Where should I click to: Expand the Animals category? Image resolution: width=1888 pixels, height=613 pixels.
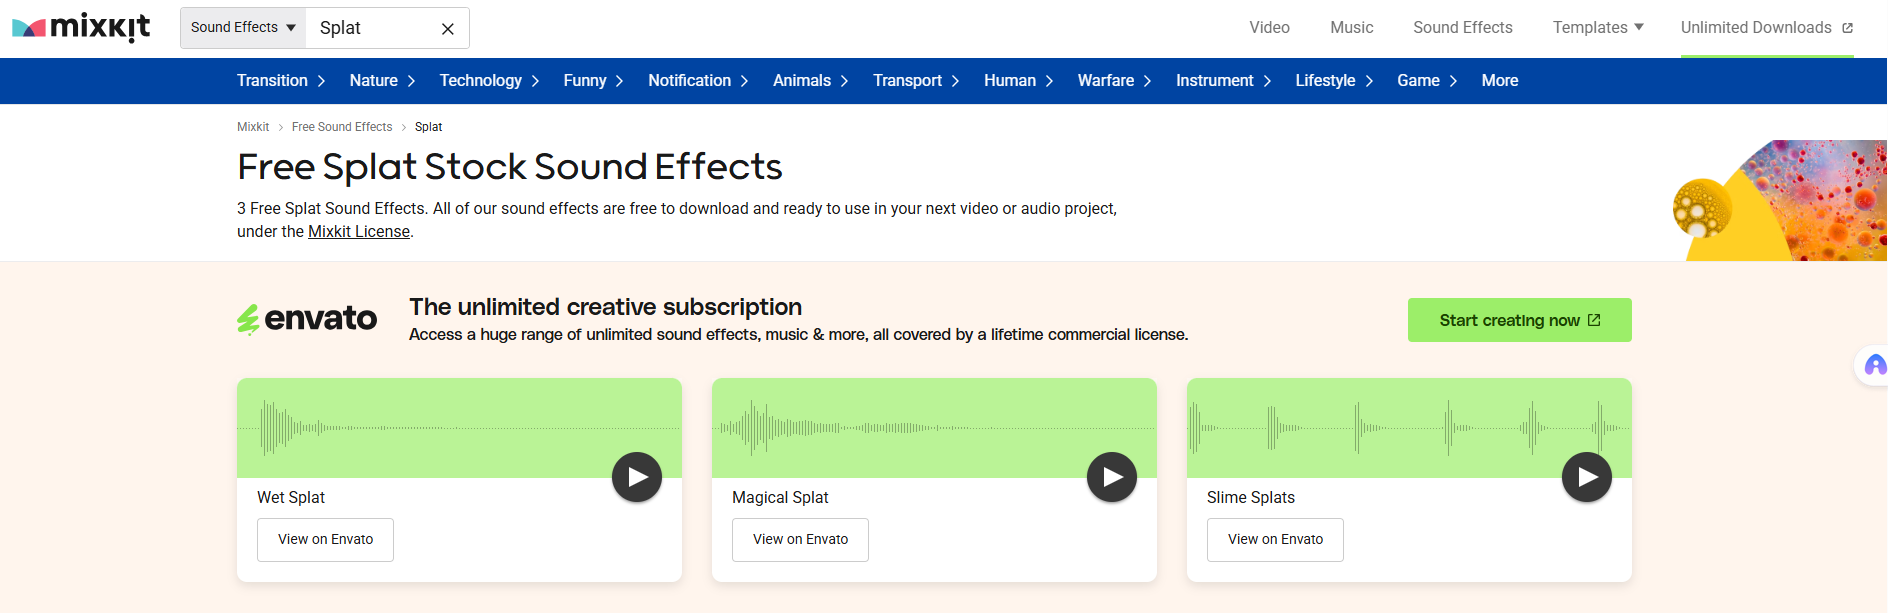click(810, 81)
